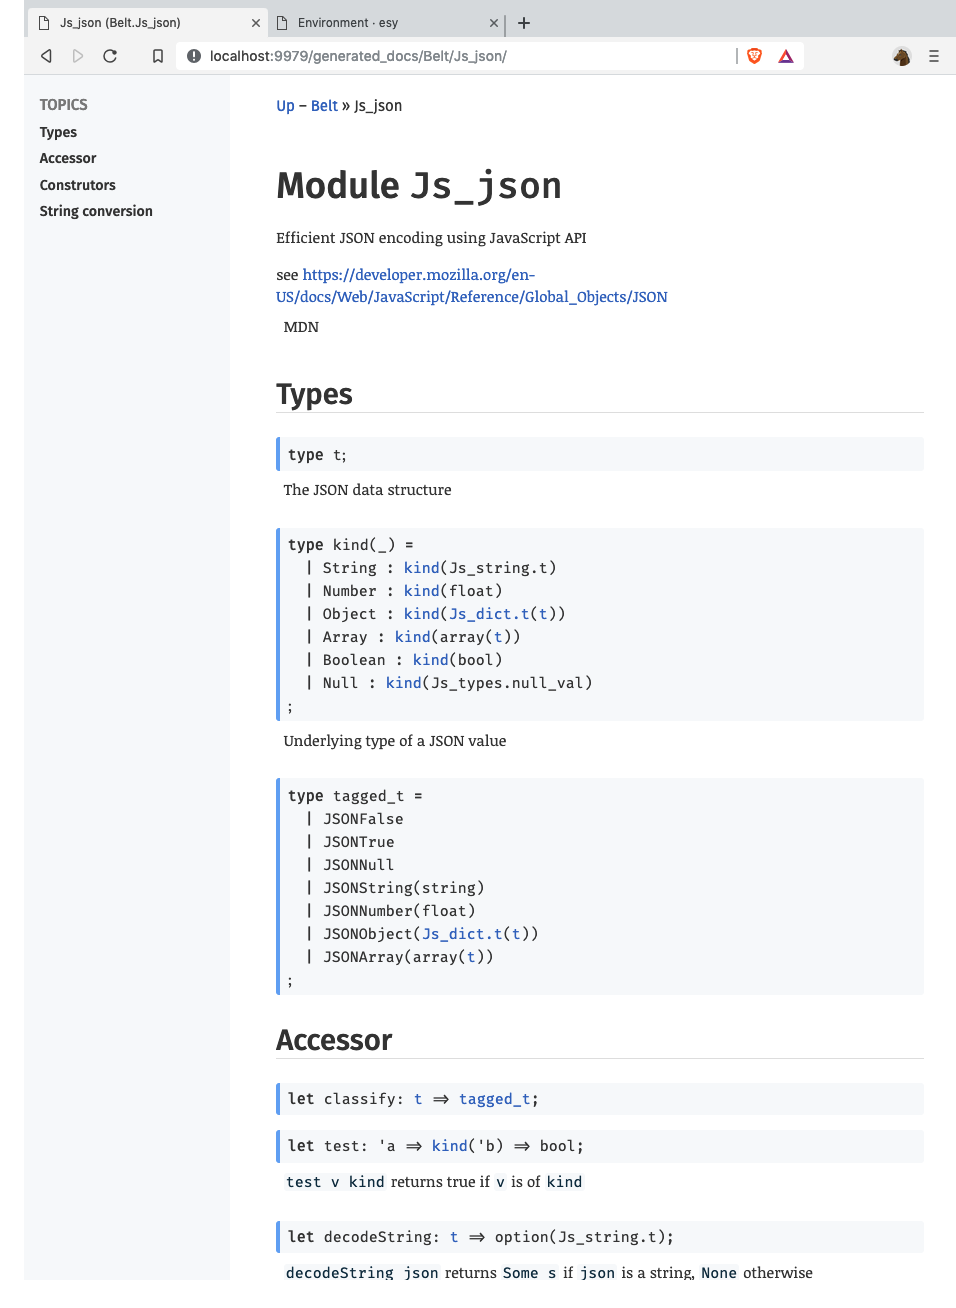Click the browser back navigation arrow
The height and width of the screenshot is (1308, 956).
click(x=46, y=56)
